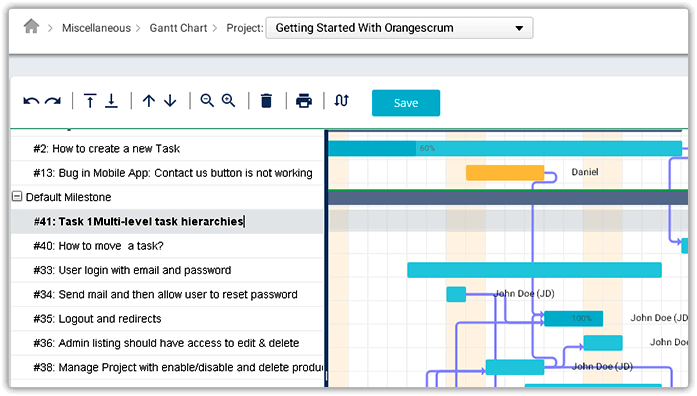
Task: Click the 100% completed task bar
Action: (x=573, y=318)
